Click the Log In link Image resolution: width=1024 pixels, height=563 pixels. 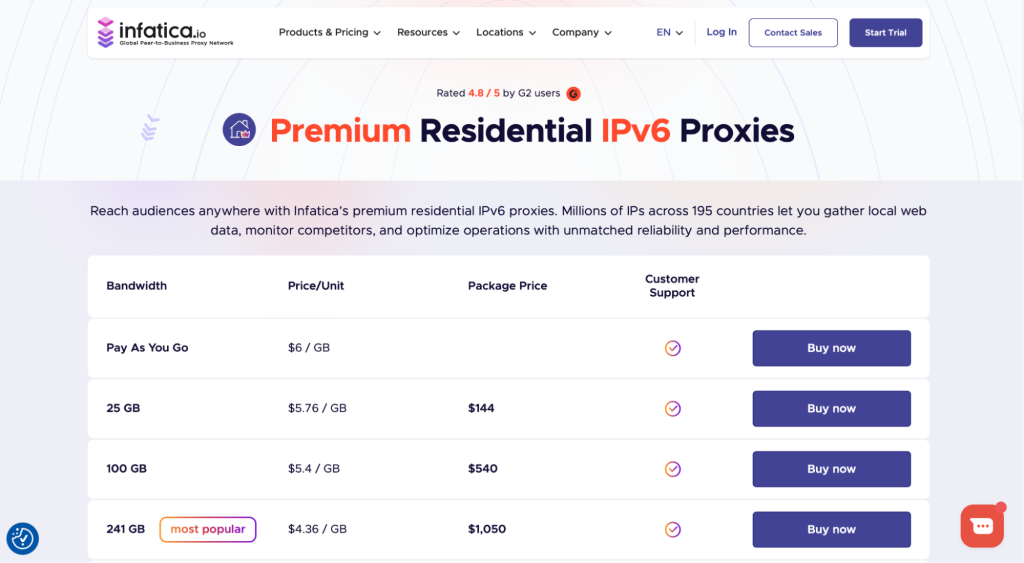coord(721,32)
